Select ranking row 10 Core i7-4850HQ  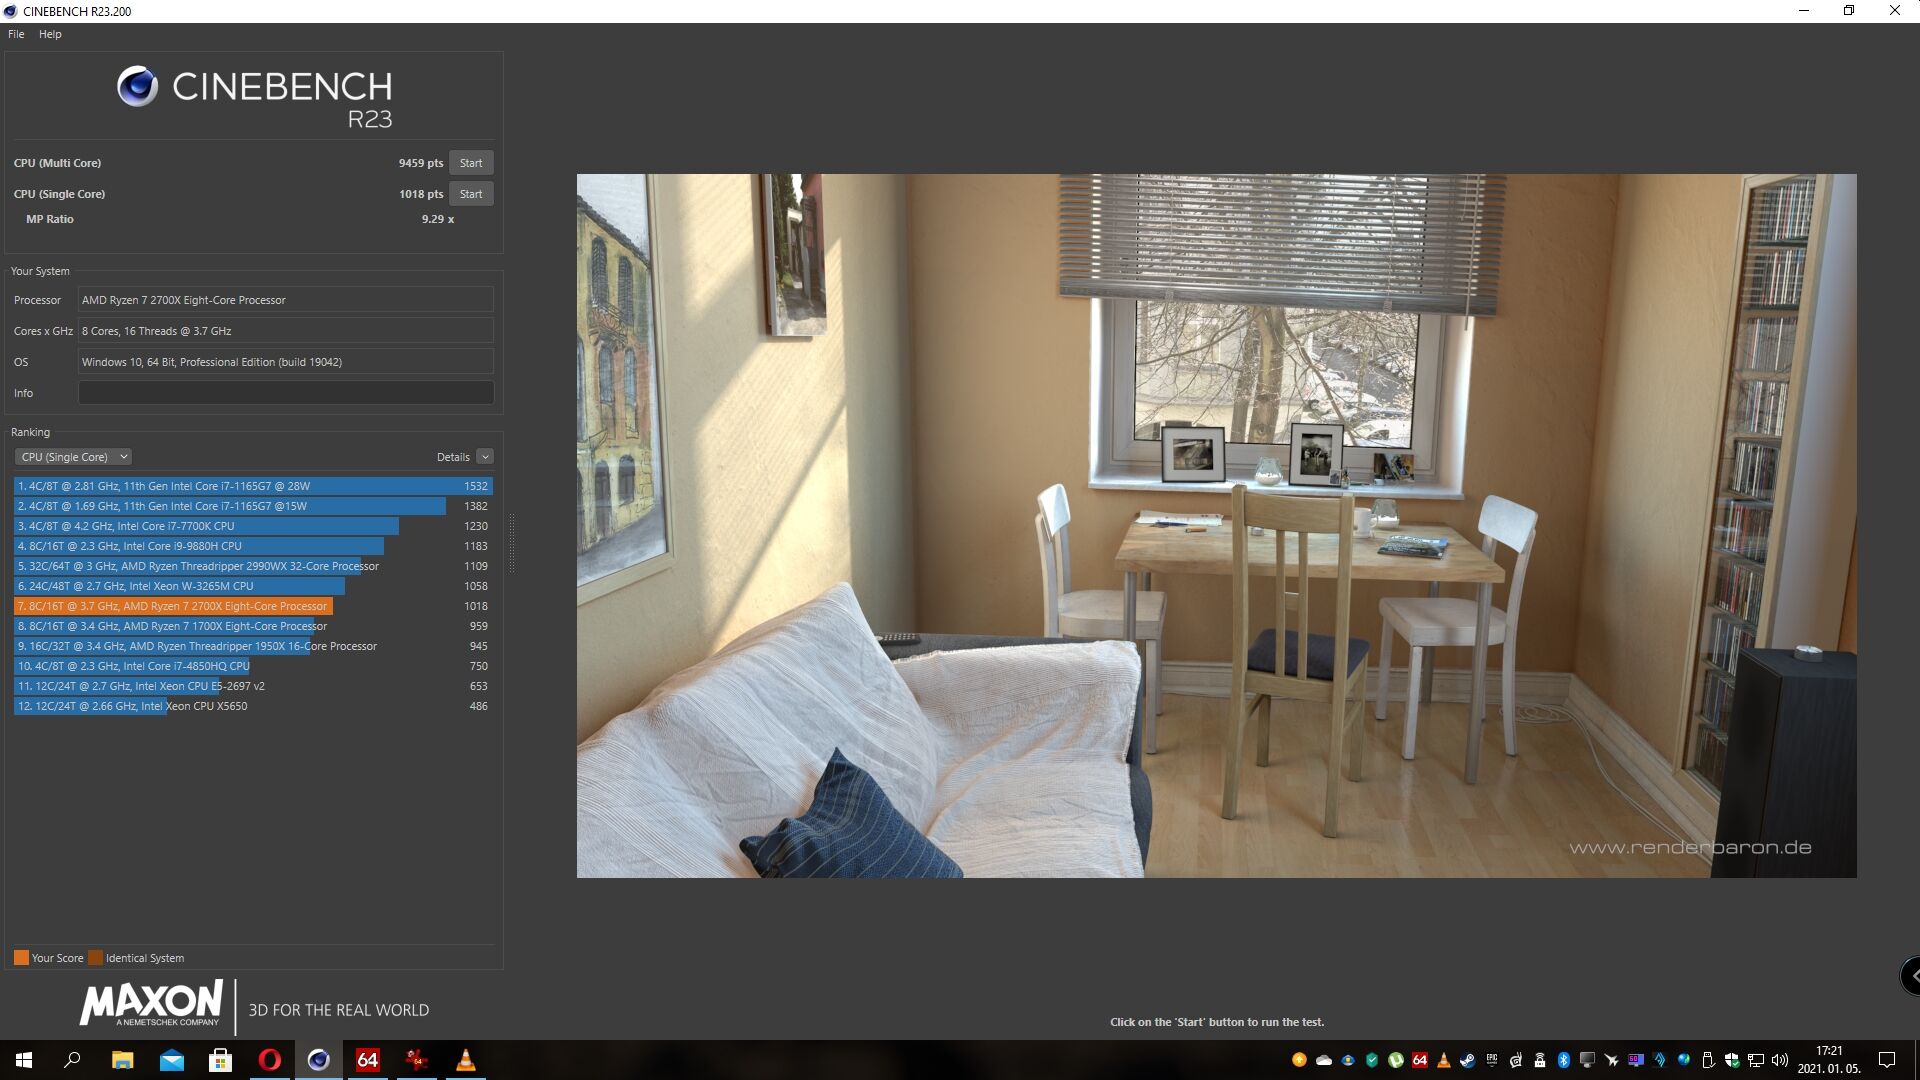253,666
